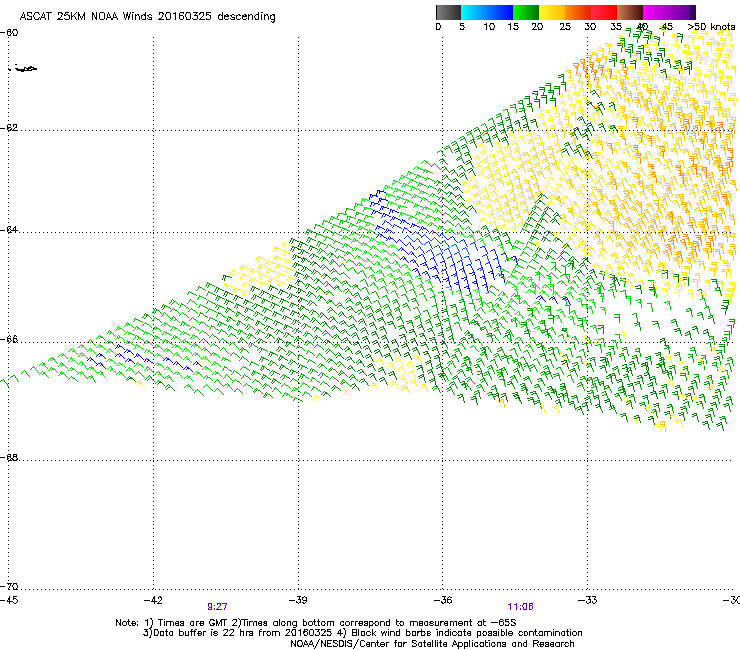This screenshot has width=740, height=650.
Task: Click the '-70' latitude axis label
Action: pos(9,587)
